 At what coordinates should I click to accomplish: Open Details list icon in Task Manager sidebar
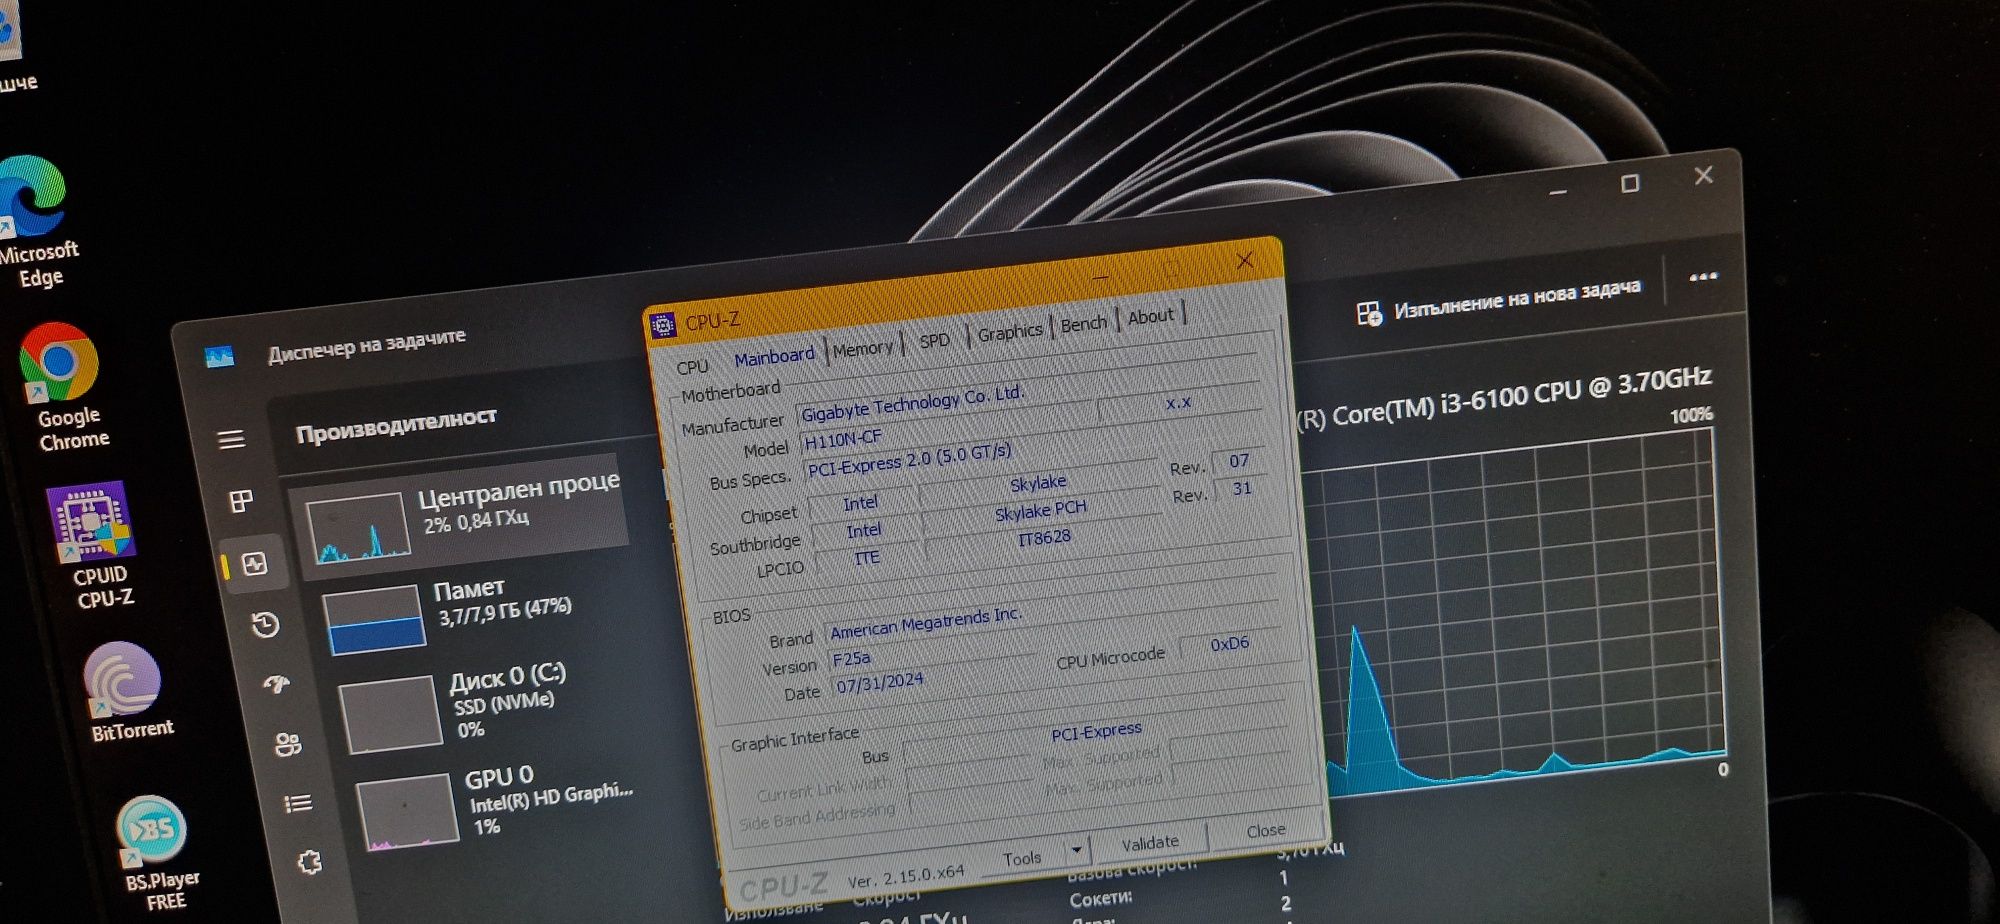tap(298, 803)
